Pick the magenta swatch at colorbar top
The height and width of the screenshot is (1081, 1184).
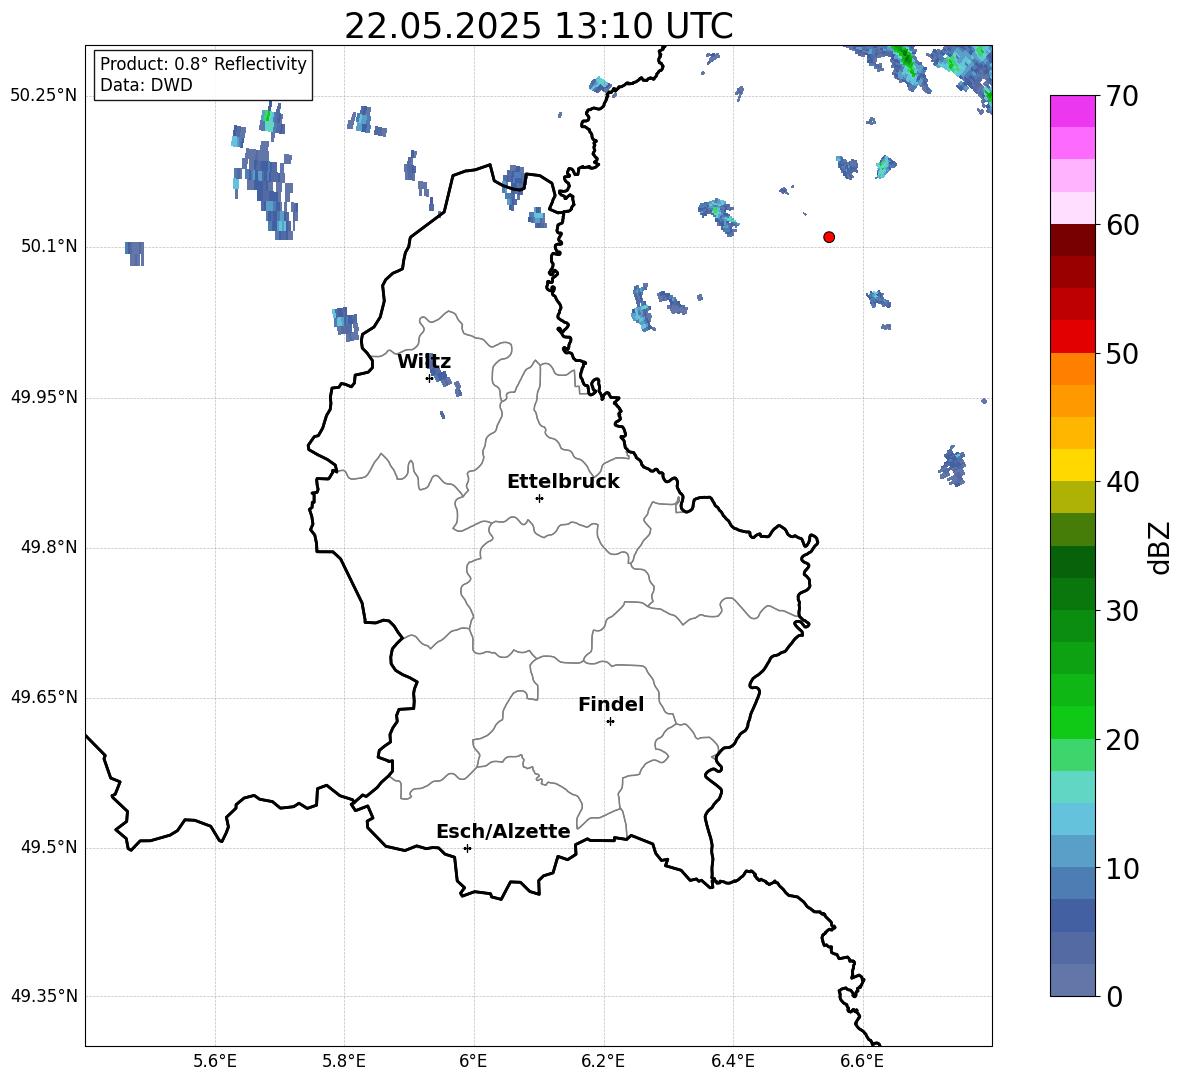click(x=1072, y=111)
